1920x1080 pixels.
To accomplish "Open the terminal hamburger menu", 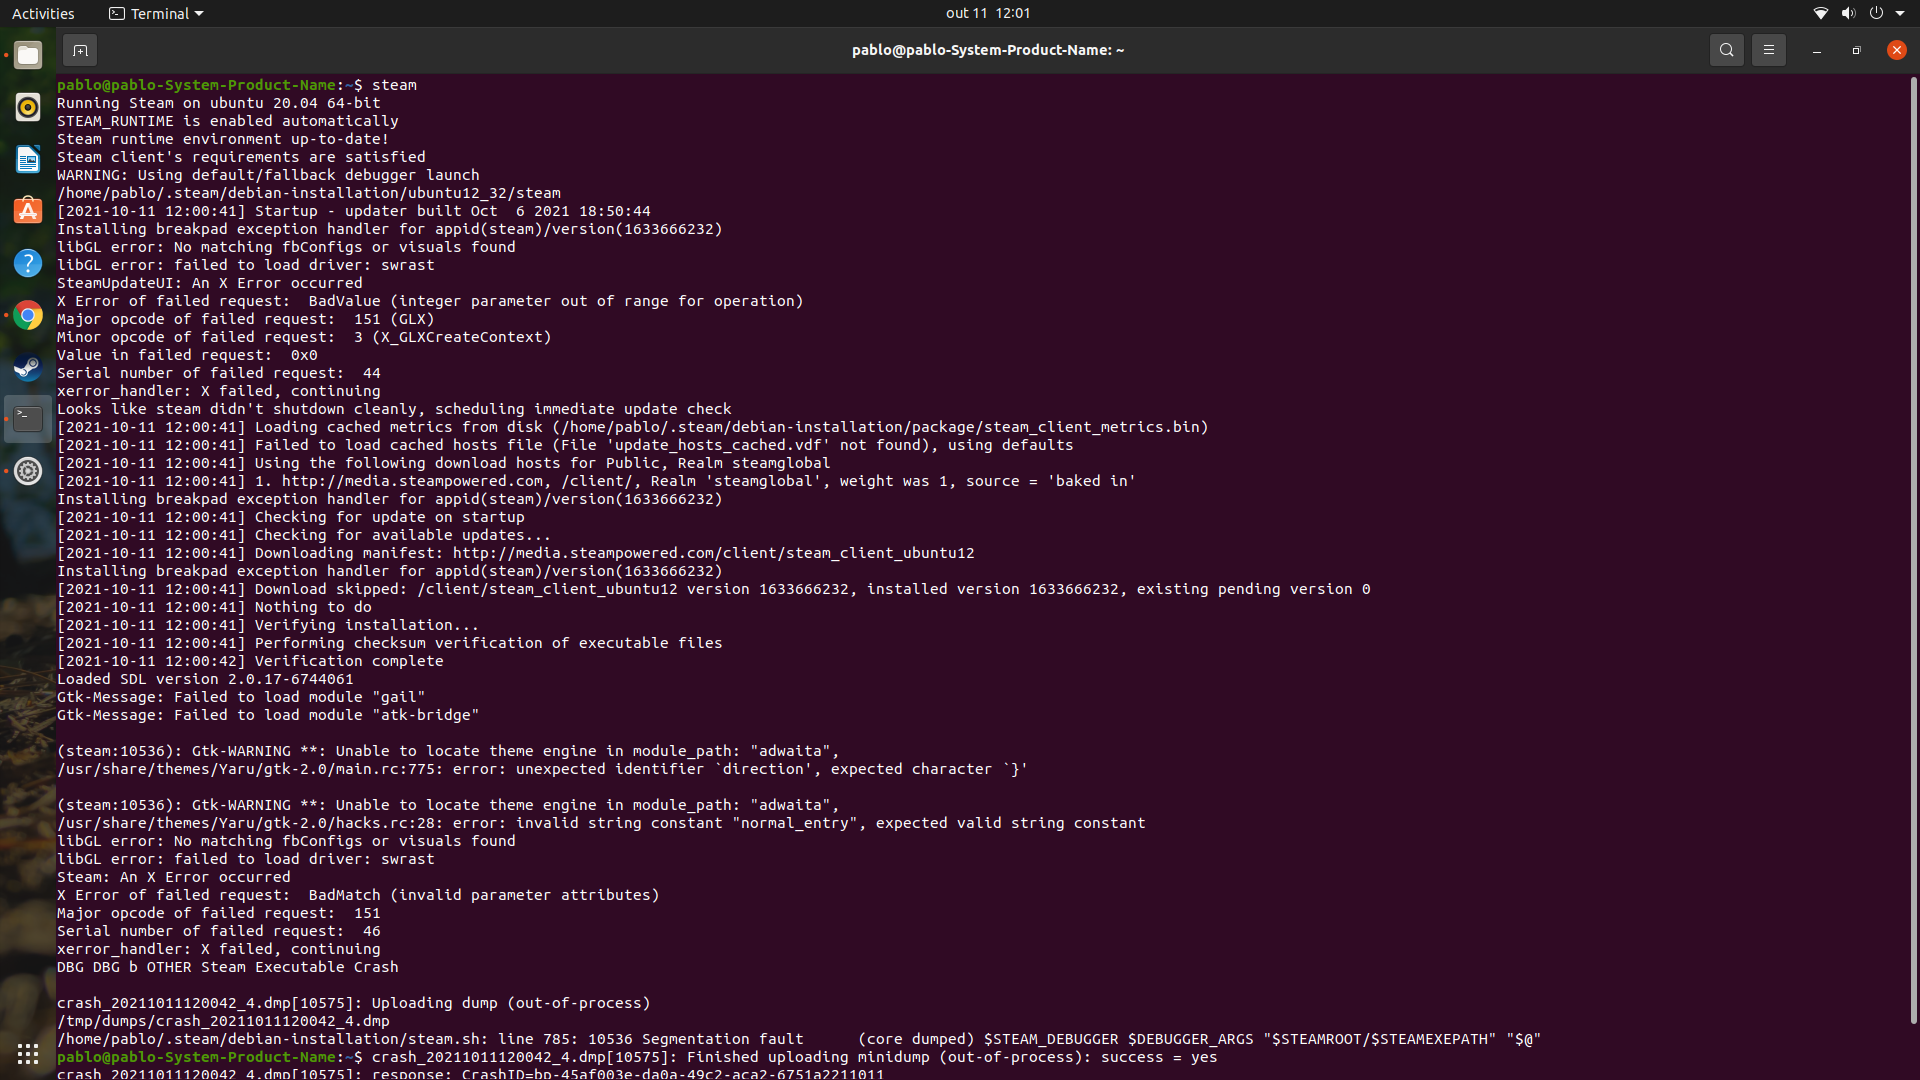I will coord(1768,50).
